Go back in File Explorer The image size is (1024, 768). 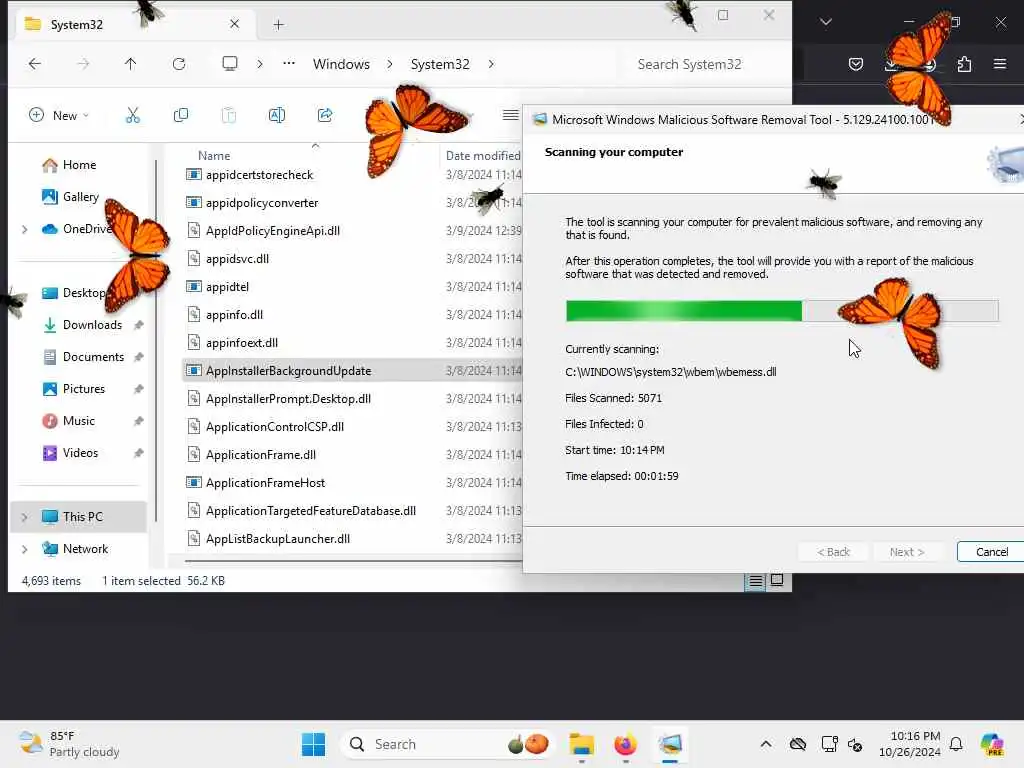pos(35,64)
